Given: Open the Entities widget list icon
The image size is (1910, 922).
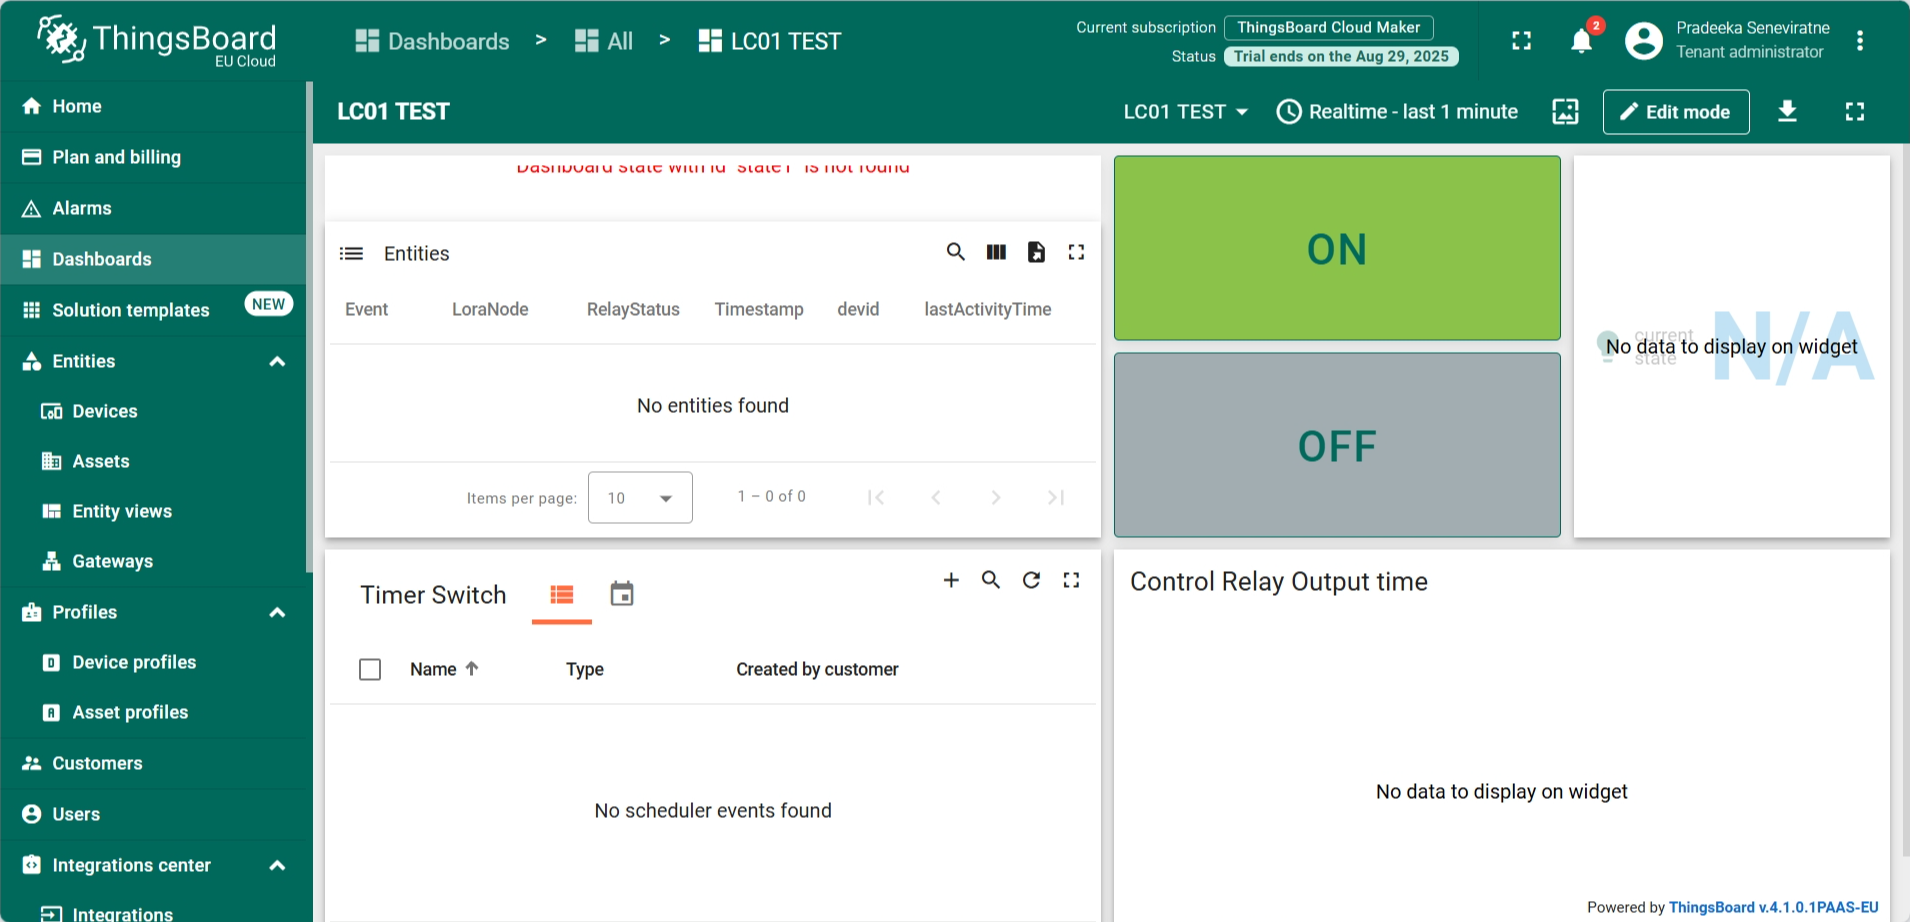Looking at the screenshot, I should (351, 254).
